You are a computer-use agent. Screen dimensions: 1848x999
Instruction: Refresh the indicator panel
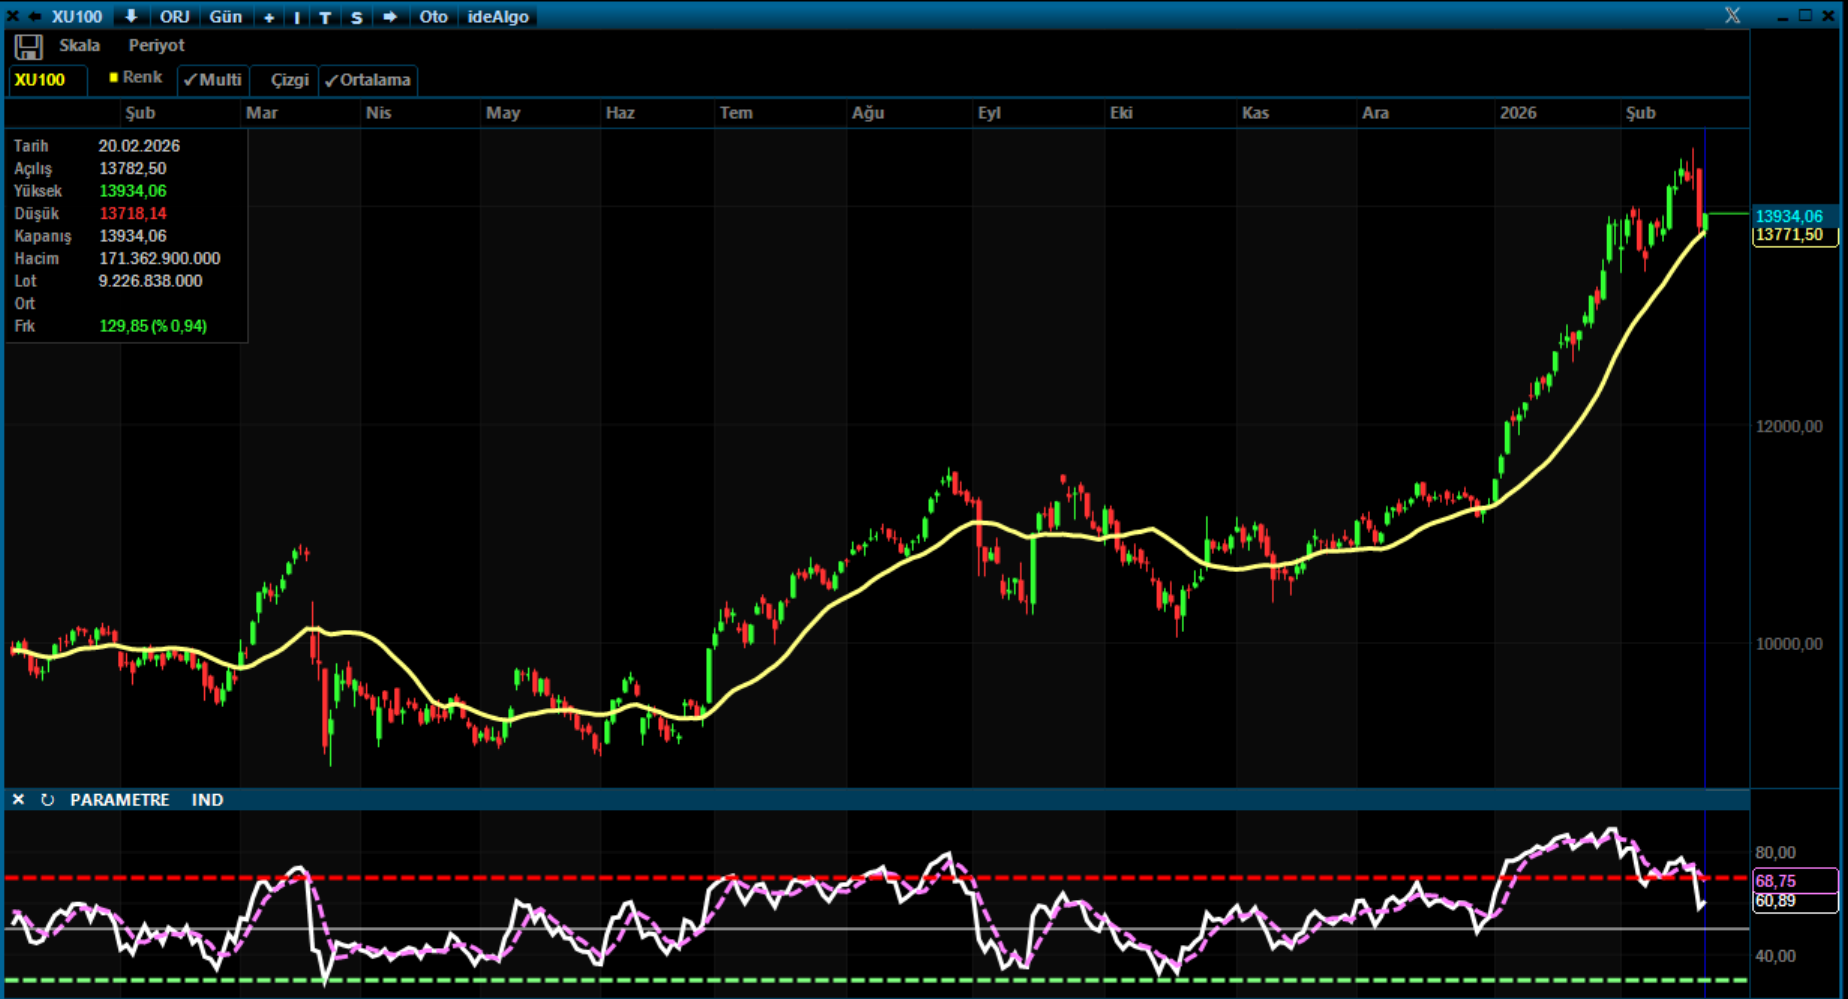click(x=47, y=800)
